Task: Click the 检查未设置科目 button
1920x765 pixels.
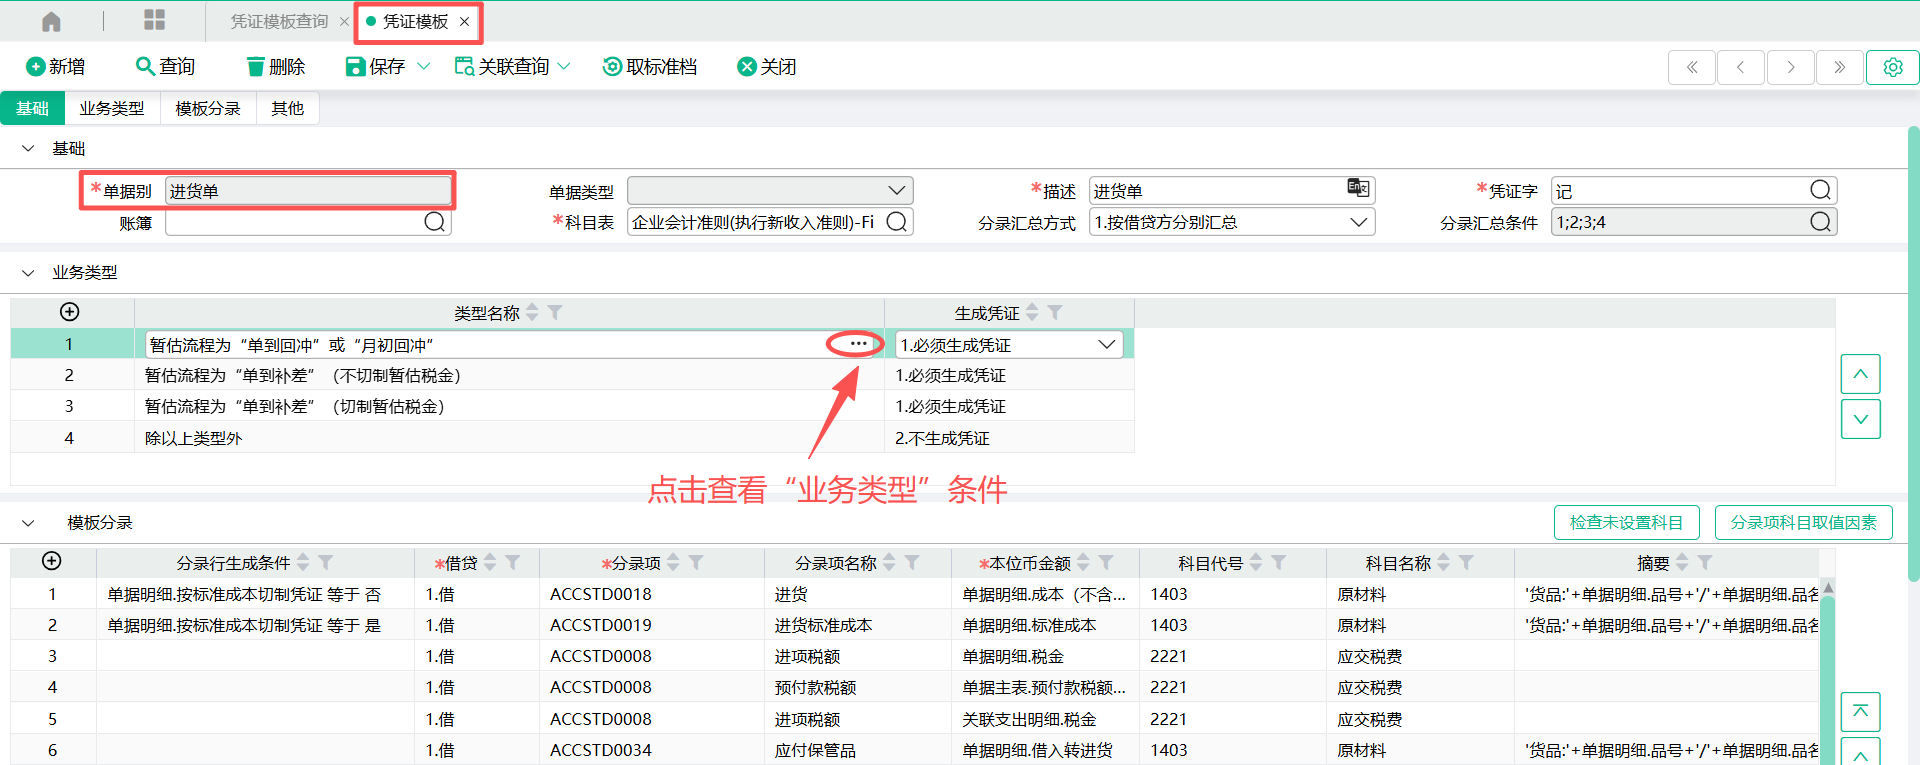Action: 1626,522
